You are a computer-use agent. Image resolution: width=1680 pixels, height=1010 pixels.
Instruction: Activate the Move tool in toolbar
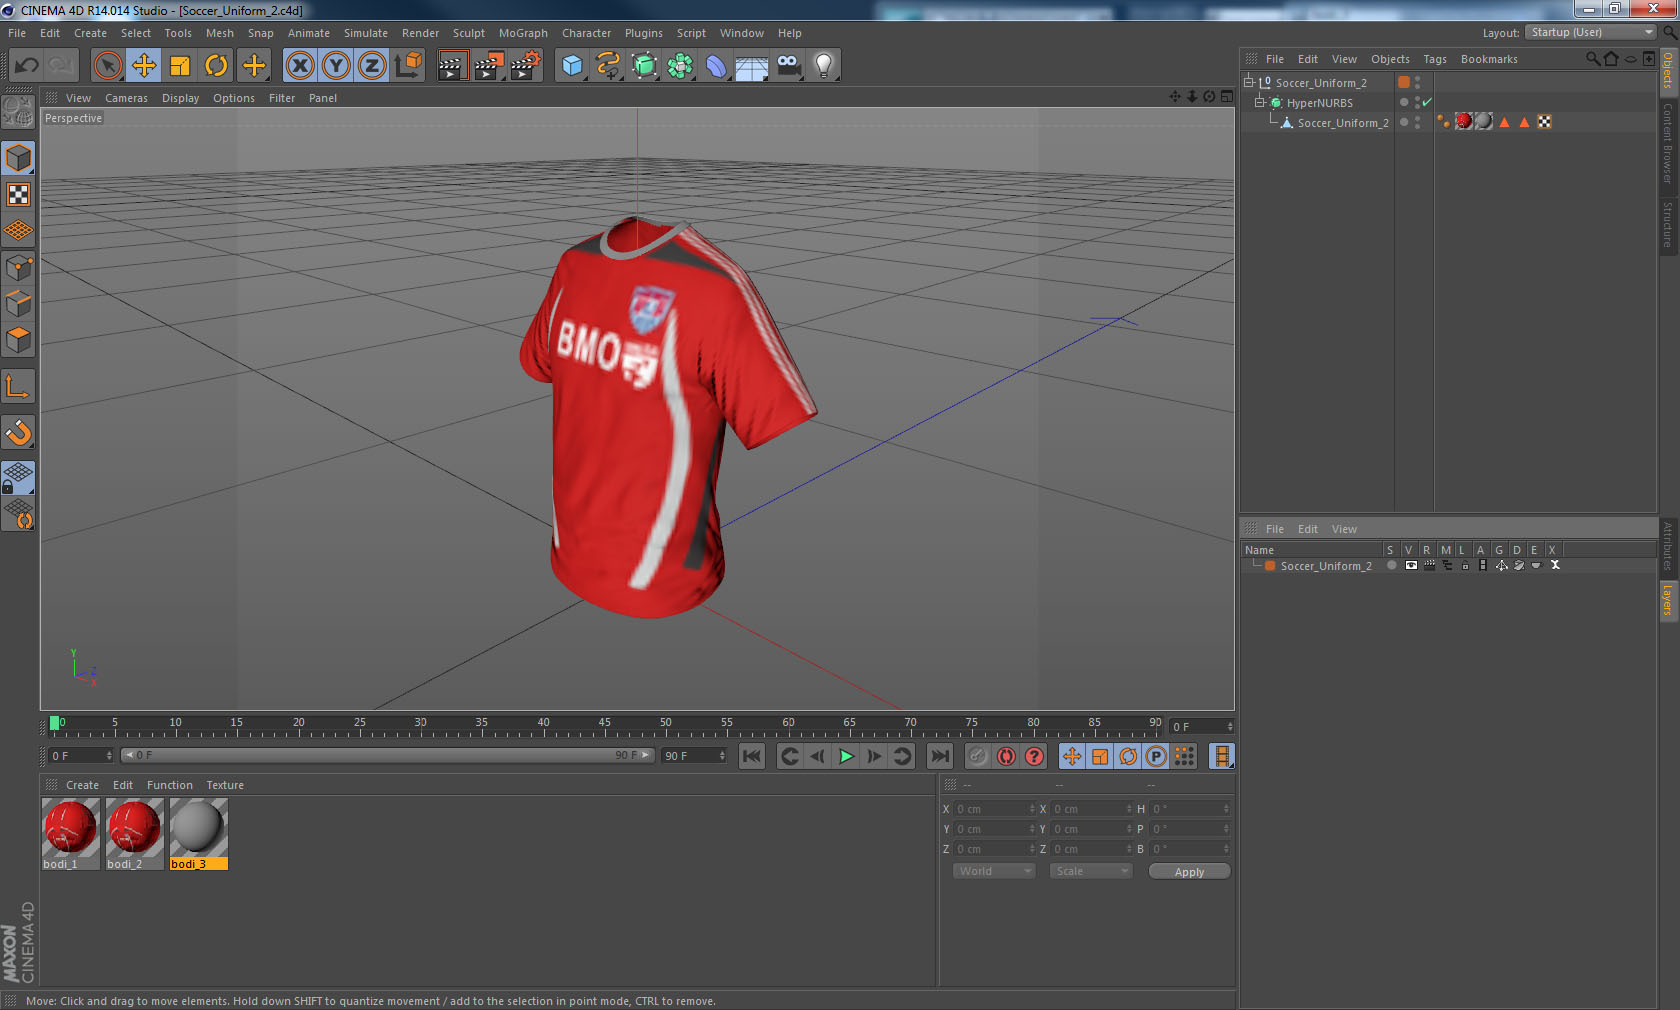tap(144, 66)
